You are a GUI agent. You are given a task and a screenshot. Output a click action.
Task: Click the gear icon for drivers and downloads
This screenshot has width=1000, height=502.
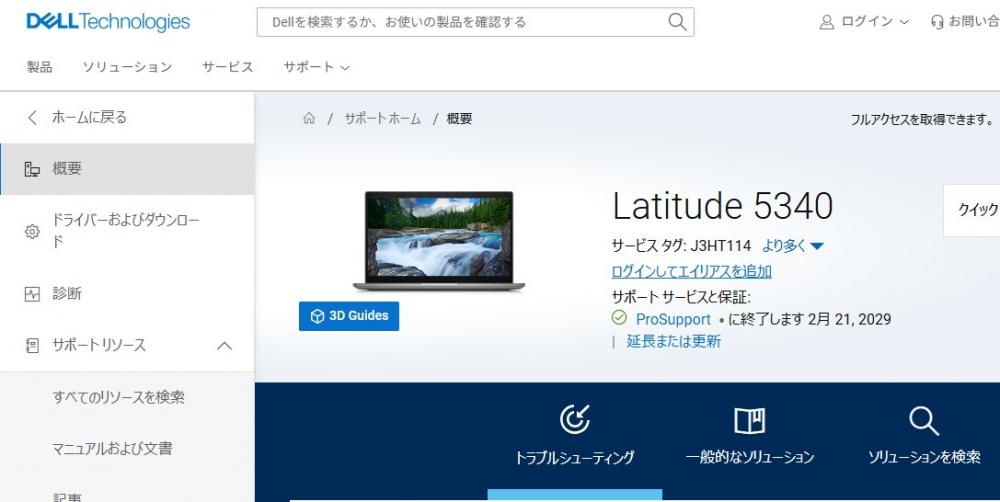[32, 231]
